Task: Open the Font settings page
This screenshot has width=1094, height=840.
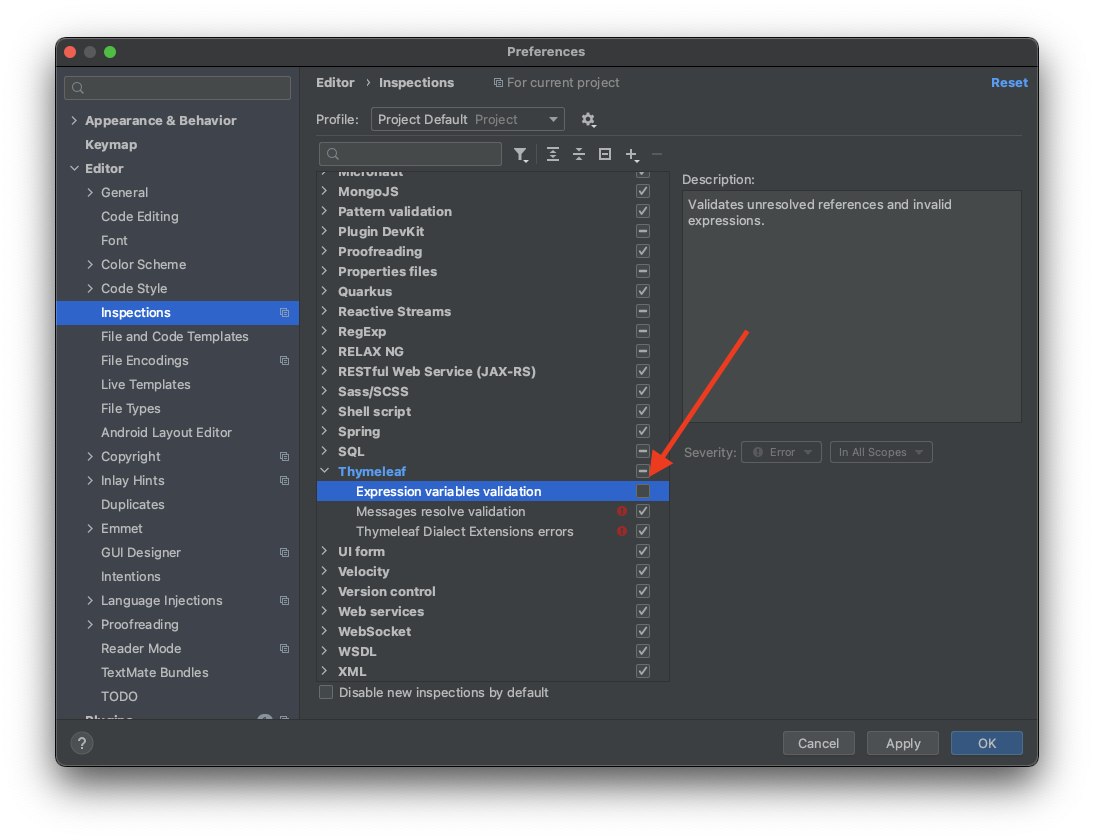Action: coord(114,241)
